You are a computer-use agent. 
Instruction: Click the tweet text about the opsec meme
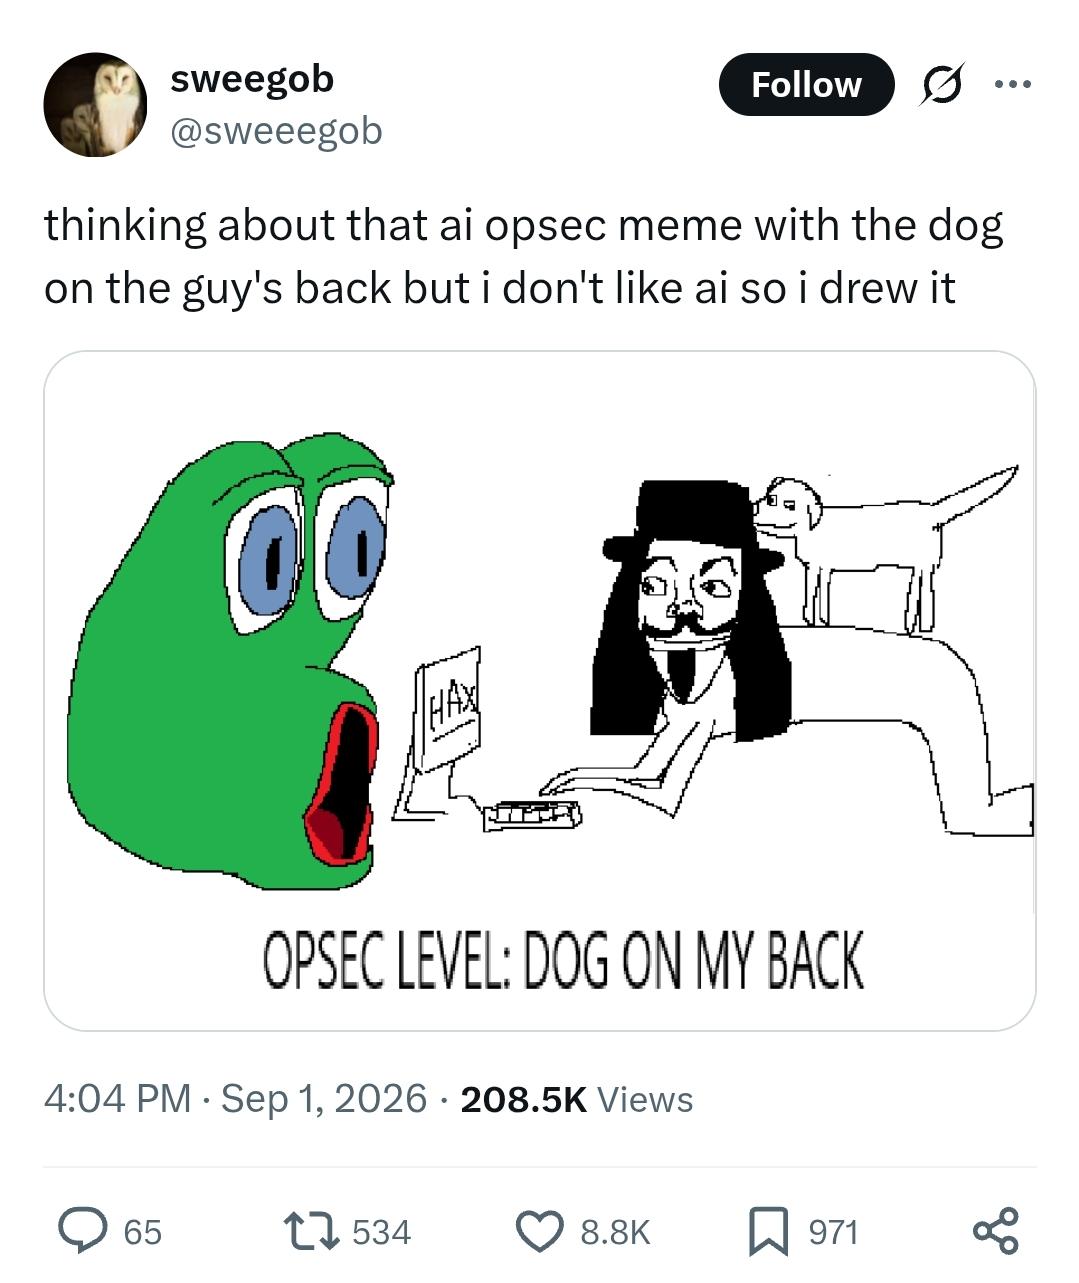click(523, 257)
